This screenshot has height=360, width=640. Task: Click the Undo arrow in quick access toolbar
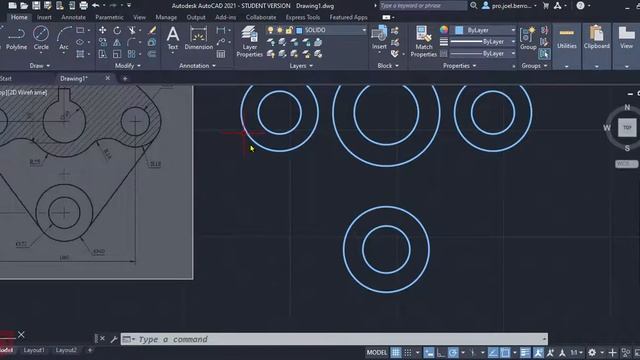96,5
